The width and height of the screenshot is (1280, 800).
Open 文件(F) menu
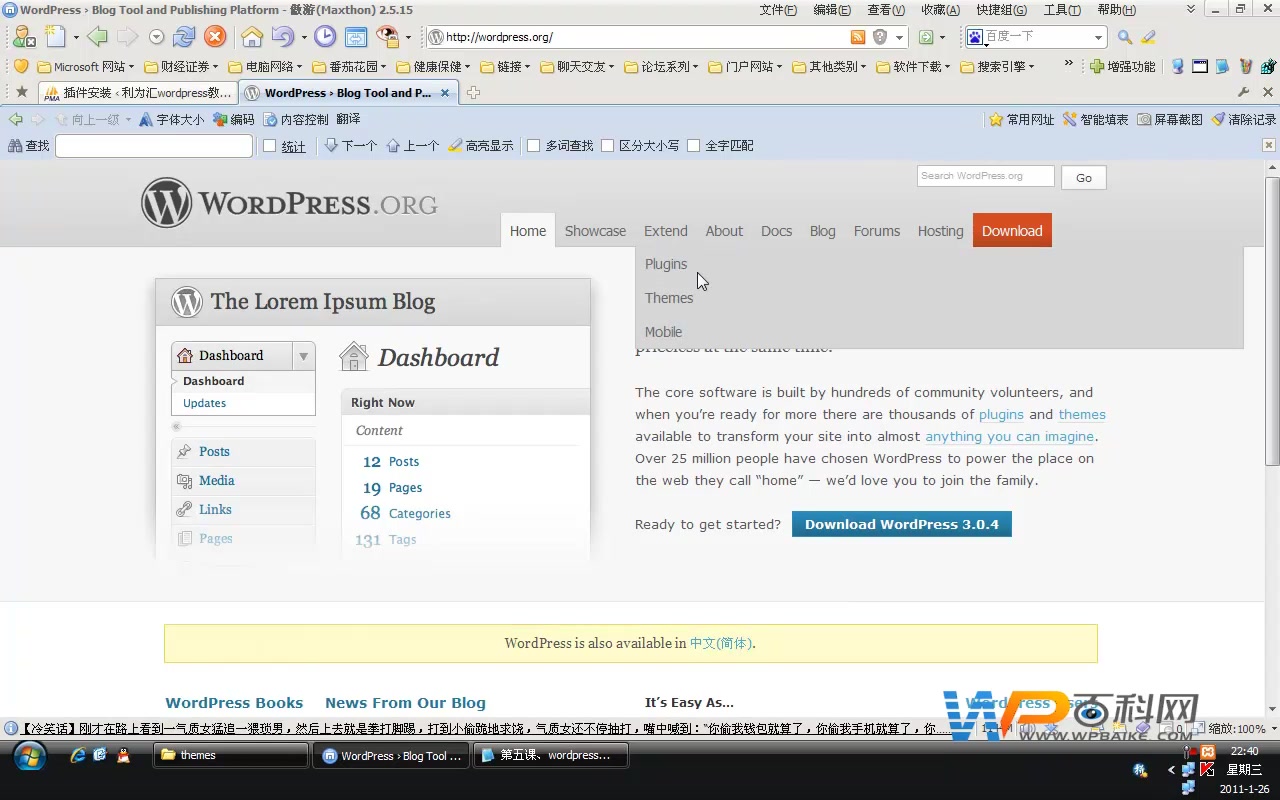pyautogui.click(x=778, y=10)
